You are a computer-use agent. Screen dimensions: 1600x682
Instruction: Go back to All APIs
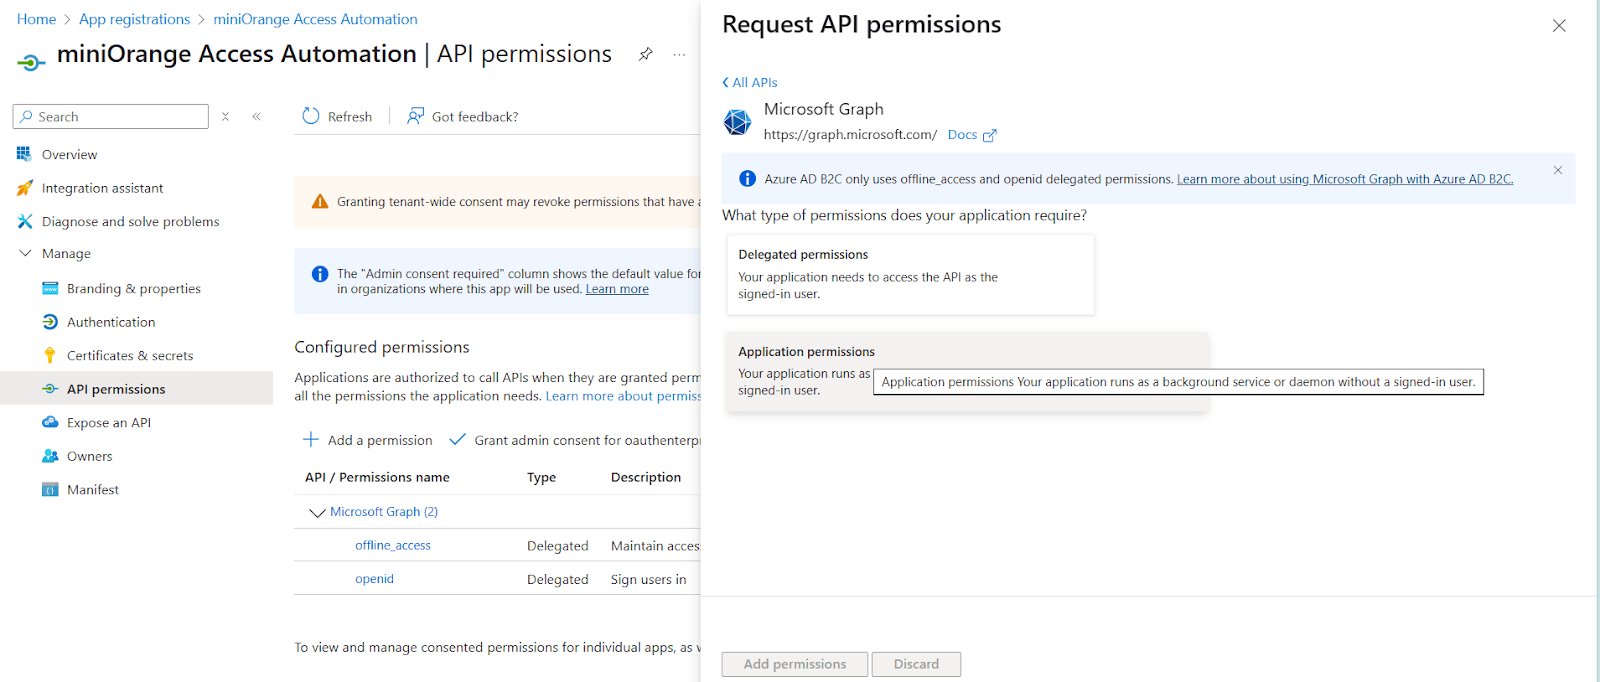tap(750, 82)
